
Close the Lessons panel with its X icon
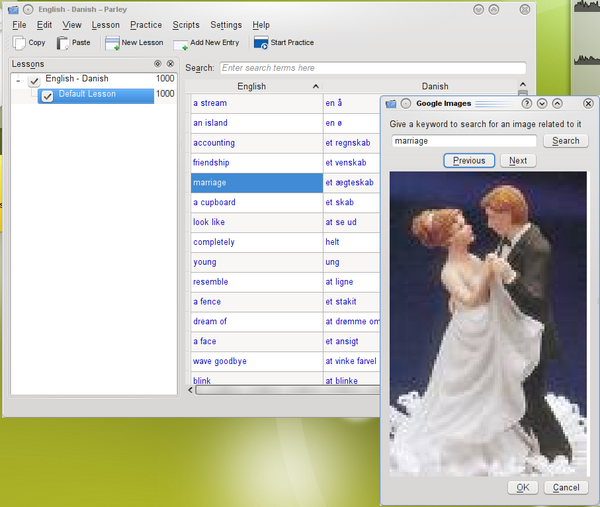(171, 64)
